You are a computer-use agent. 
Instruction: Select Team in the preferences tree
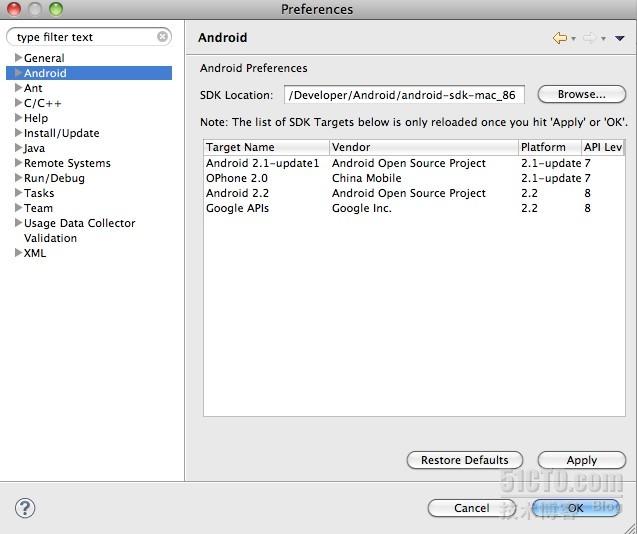(x=38, y=208)
